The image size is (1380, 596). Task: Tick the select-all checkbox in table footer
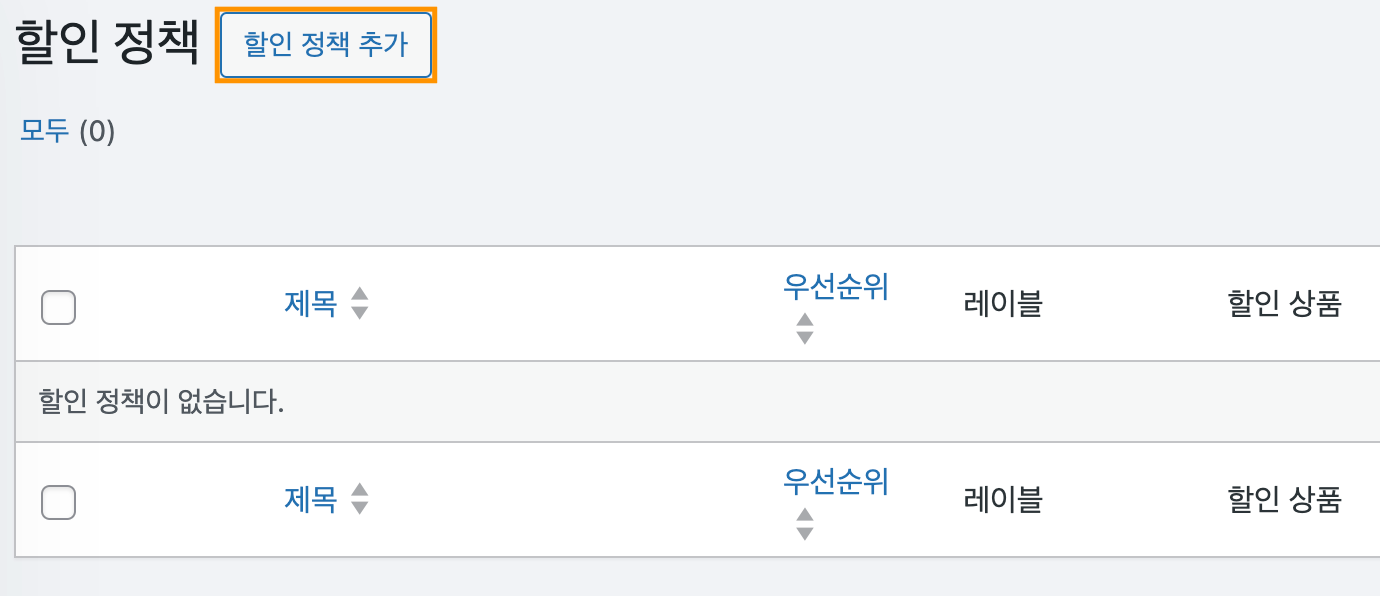click(x=59, y=503)
